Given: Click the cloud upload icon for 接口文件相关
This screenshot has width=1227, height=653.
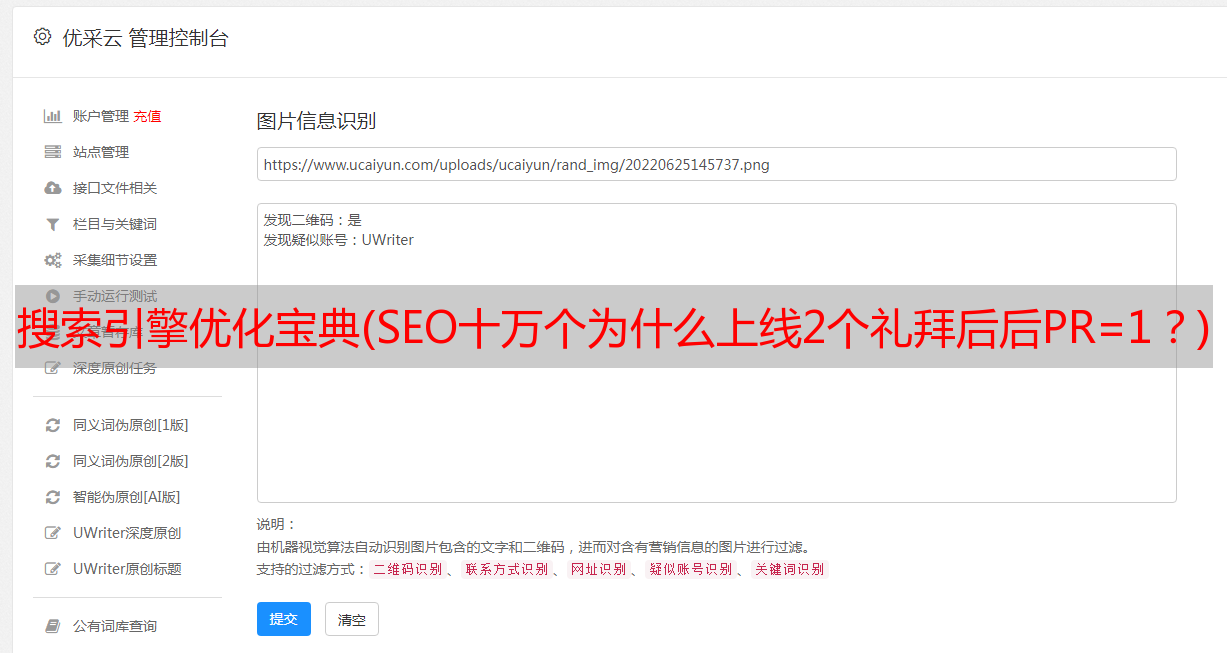Looking at the screenshot, I should [53, 188].
